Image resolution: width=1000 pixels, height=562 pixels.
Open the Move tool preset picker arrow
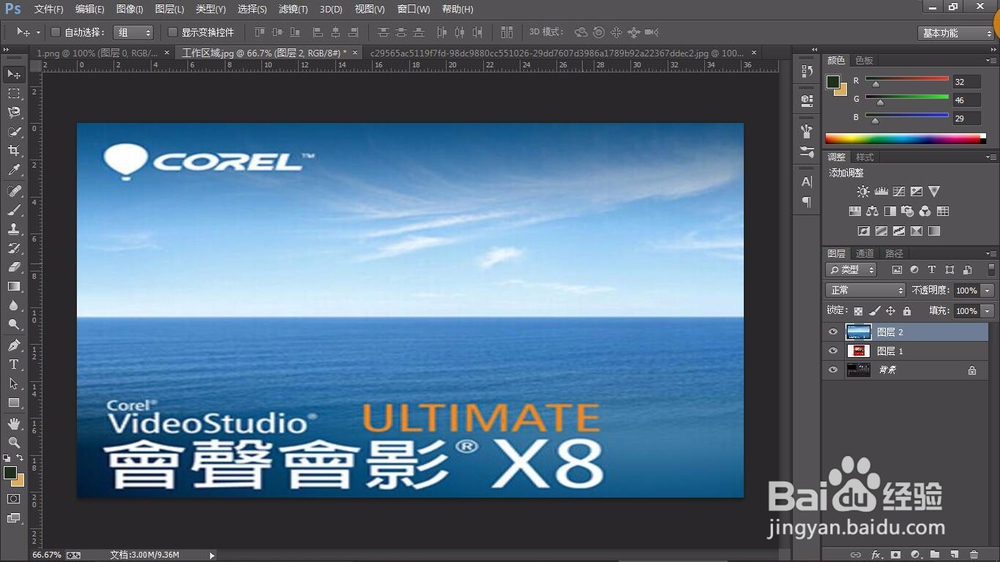(x=38, y=32)
